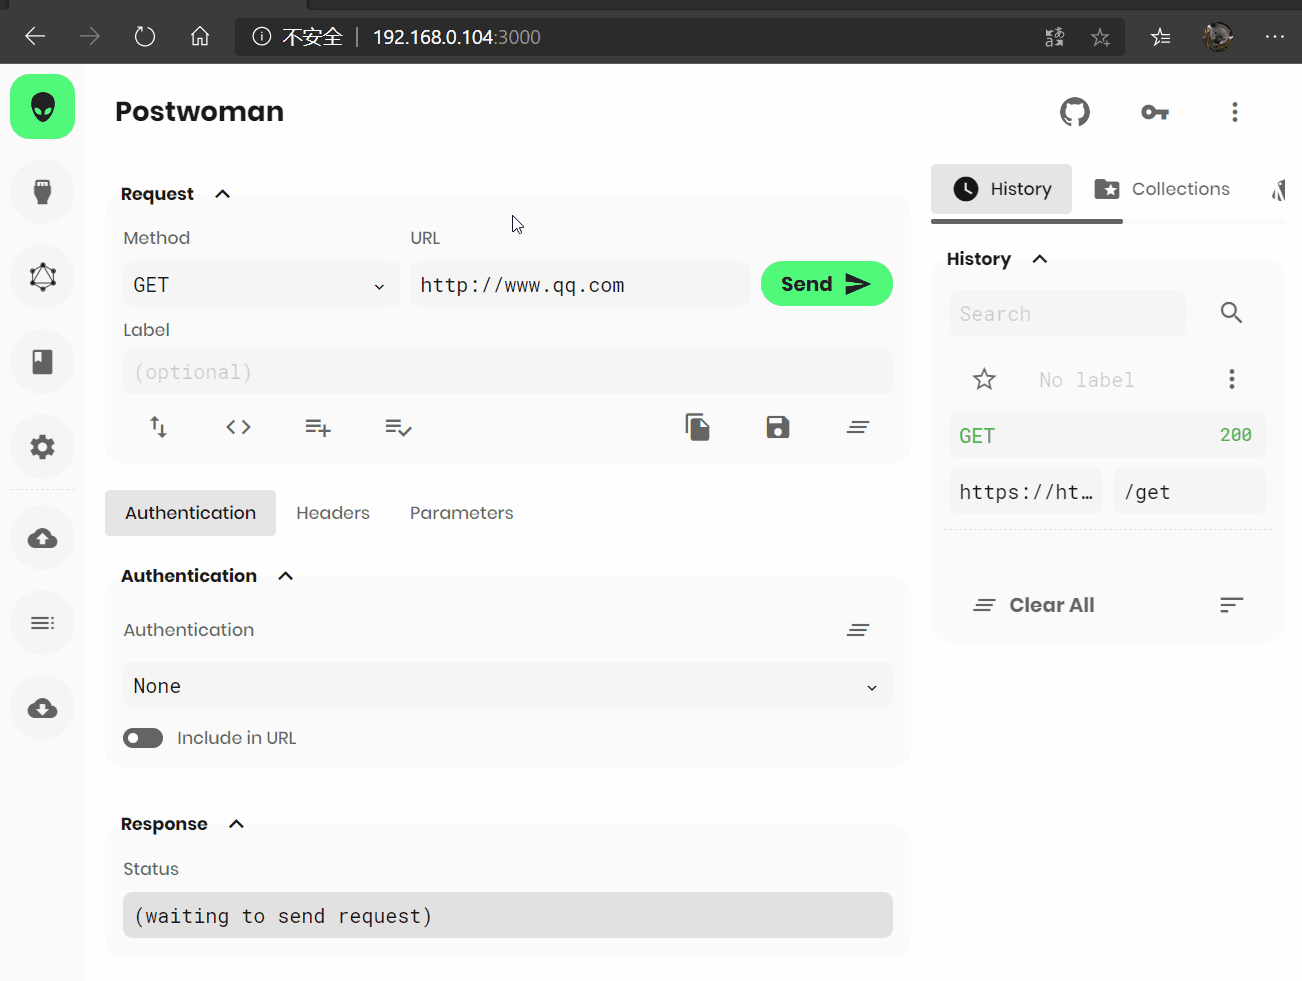1302x981 pixels.
Task: Select the History tab
Action: (1001, 189)
